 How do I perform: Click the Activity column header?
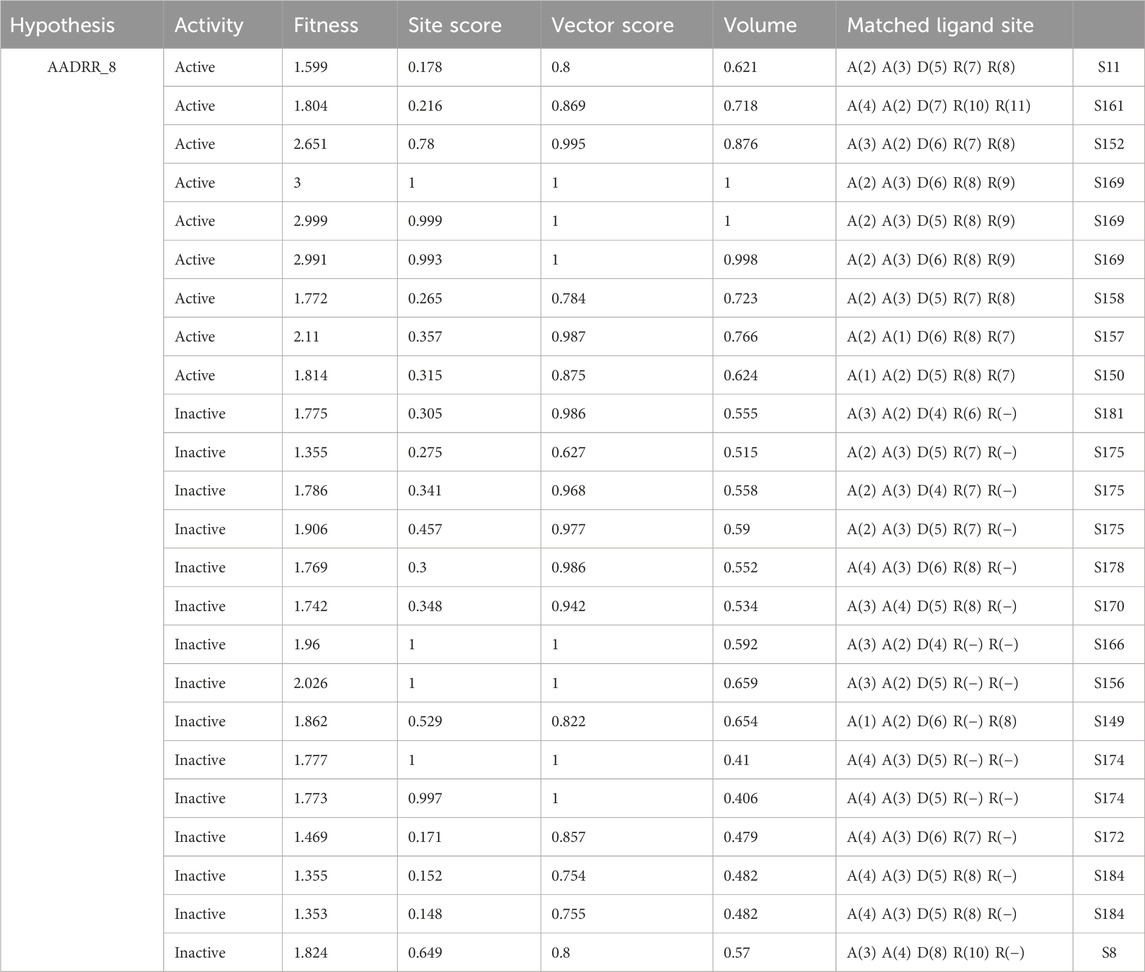[x=208, y=25]
